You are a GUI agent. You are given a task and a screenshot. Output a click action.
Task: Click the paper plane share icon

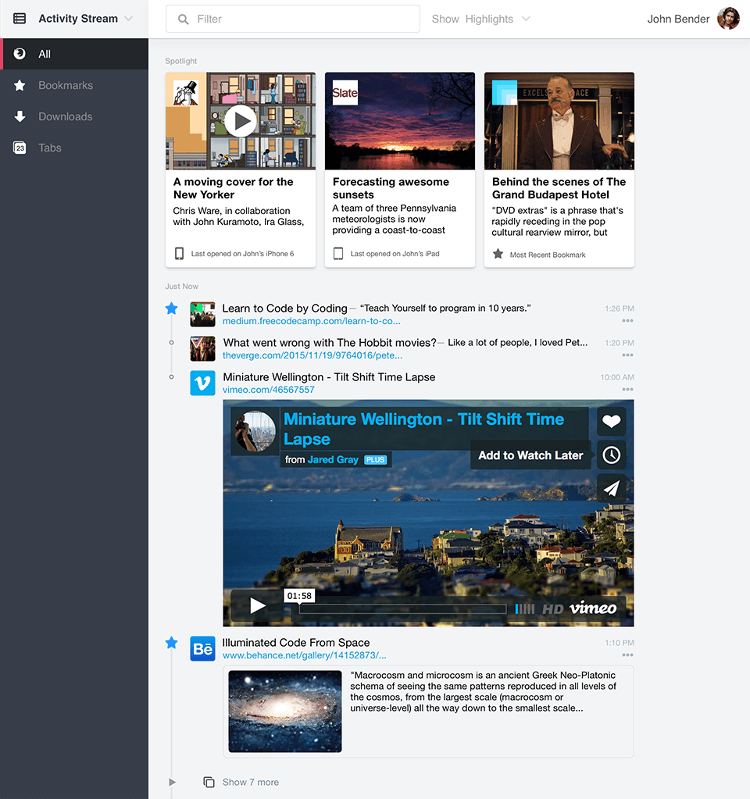pos(611,488)
